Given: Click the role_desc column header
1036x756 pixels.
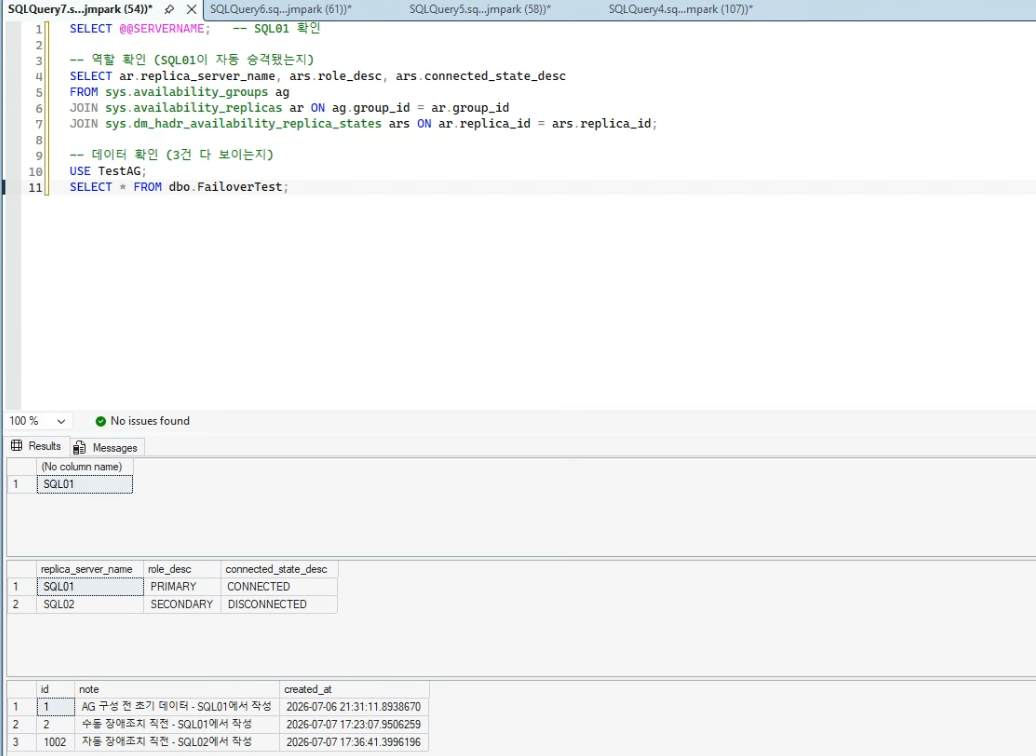Looking at the screenshot, I should coord(182,569).
